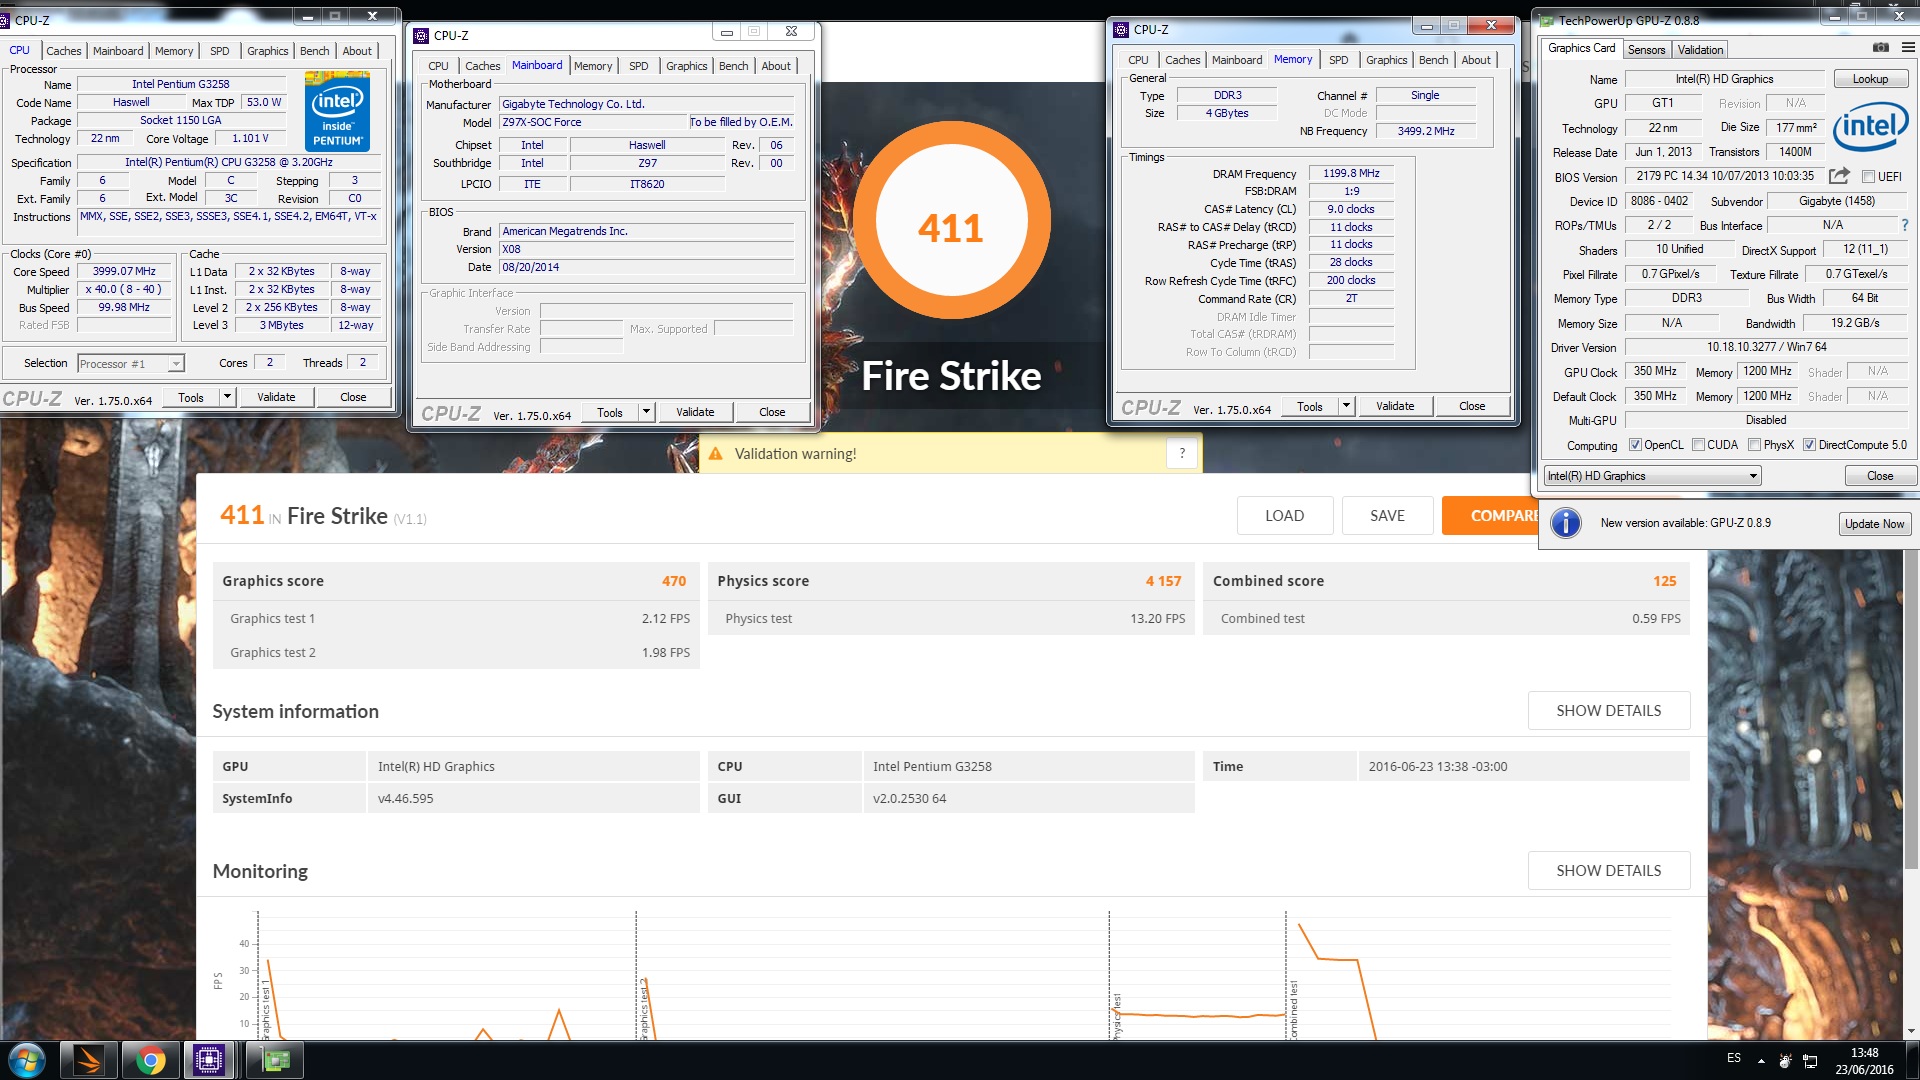Click COMPARE button in 3DMark results
This screenshot has width=1920, height=1080.
pyautogui.click(x=1490, y=516)
